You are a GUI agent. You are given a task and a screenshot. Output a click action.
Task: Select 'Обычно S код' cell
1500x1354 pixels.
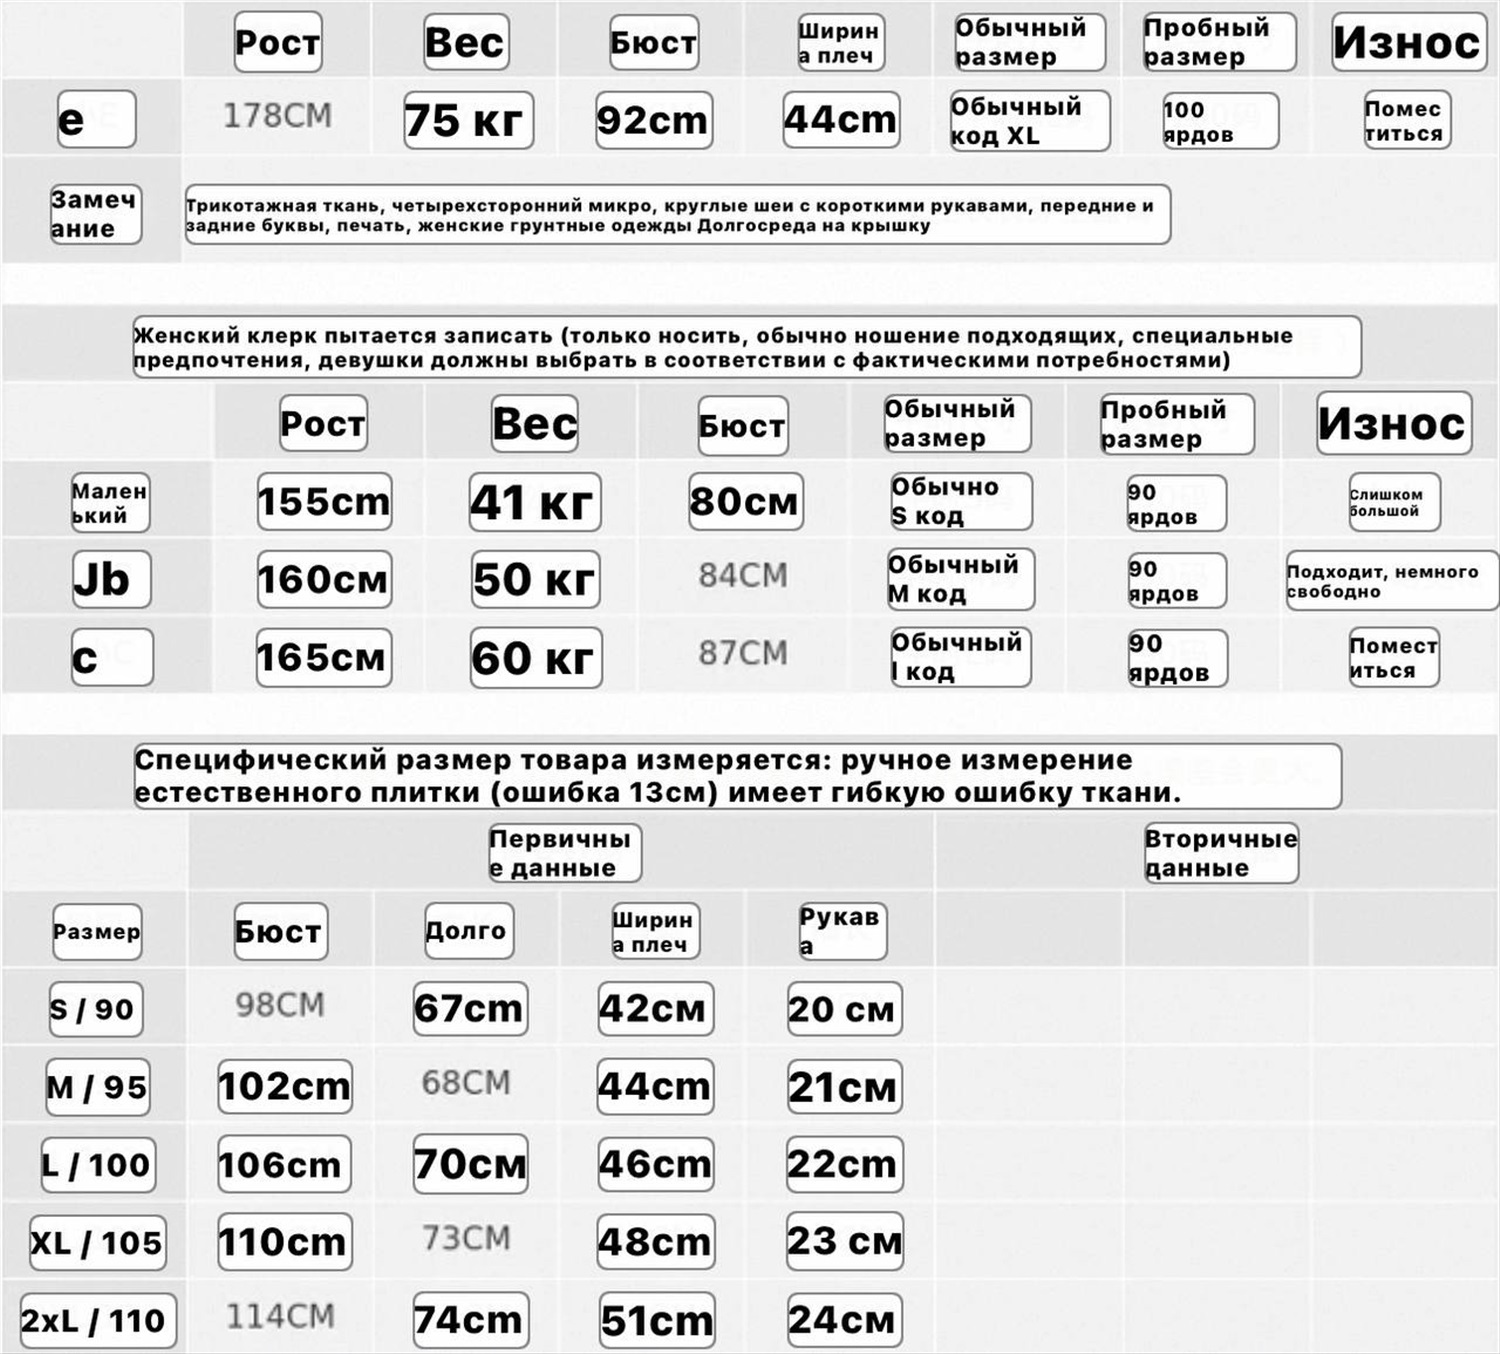pos(960,501)
